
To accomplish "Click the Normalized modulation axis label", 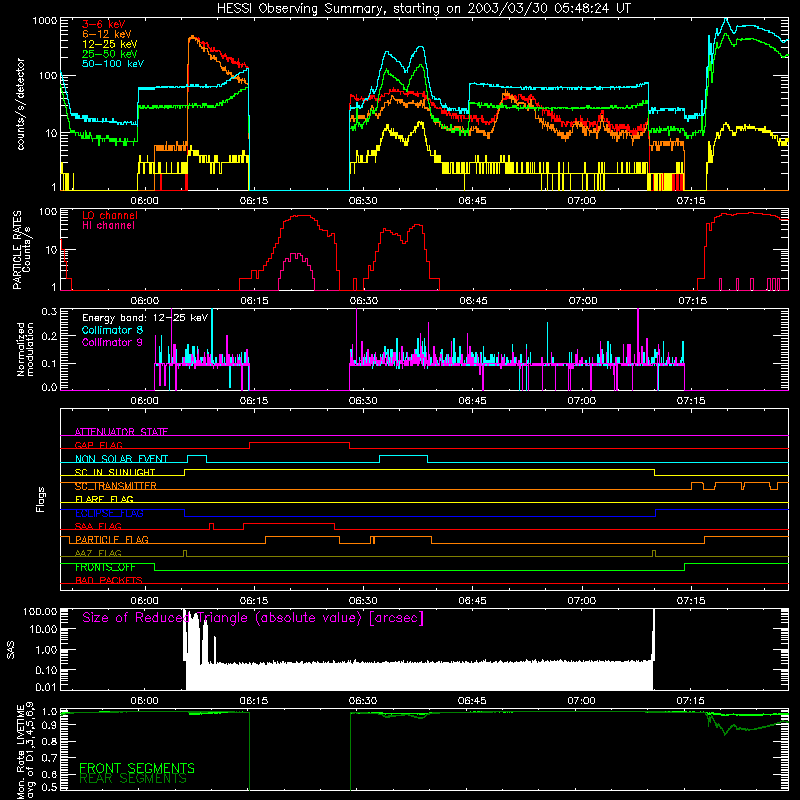I will [25, 349].
